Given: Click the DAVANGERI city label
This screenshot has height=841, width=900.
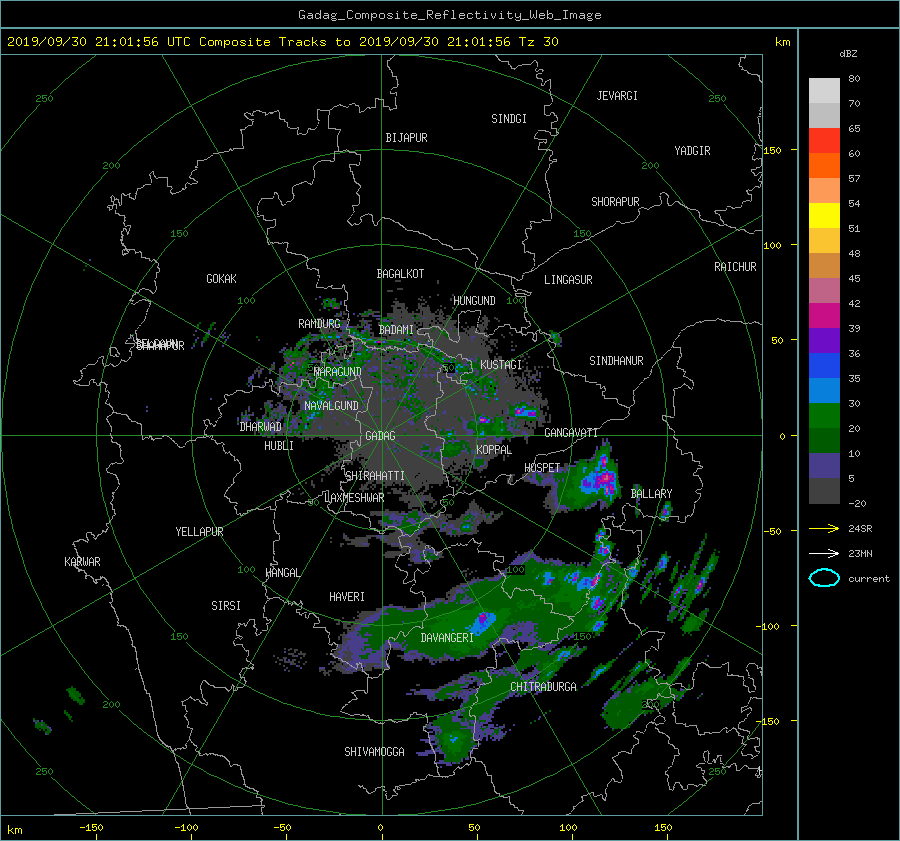Looking at the screenshot, I should coord(447,638).
